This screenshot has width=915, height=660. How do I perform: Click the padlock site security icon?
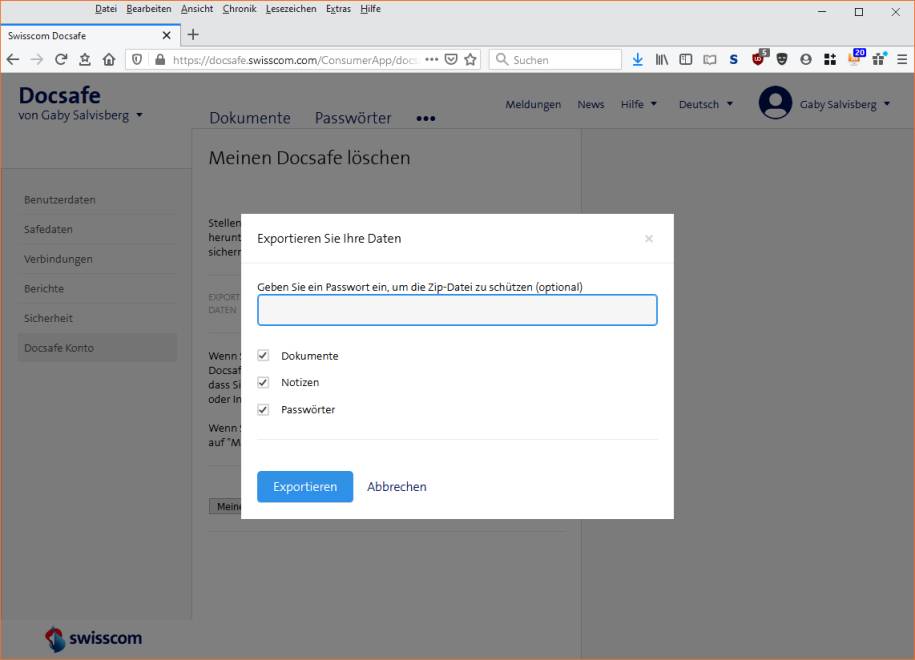tap(160, 60)
